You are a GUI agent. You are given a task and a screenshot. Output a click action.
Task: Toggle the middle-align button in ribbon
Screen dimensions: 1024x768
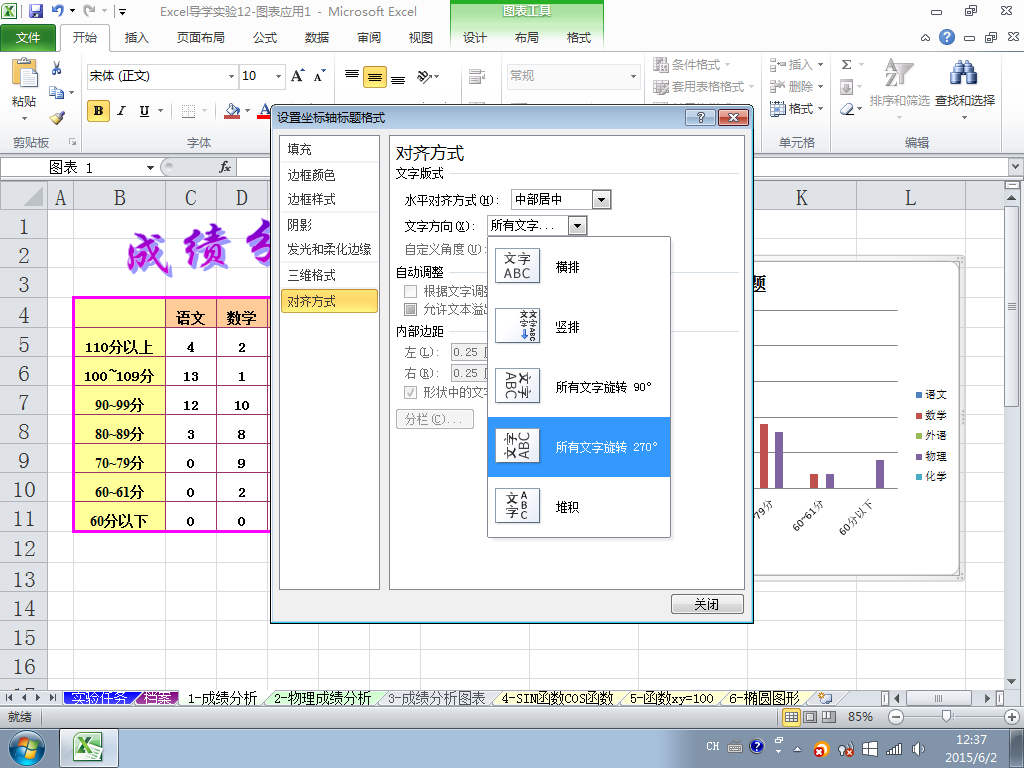[374, 77]
